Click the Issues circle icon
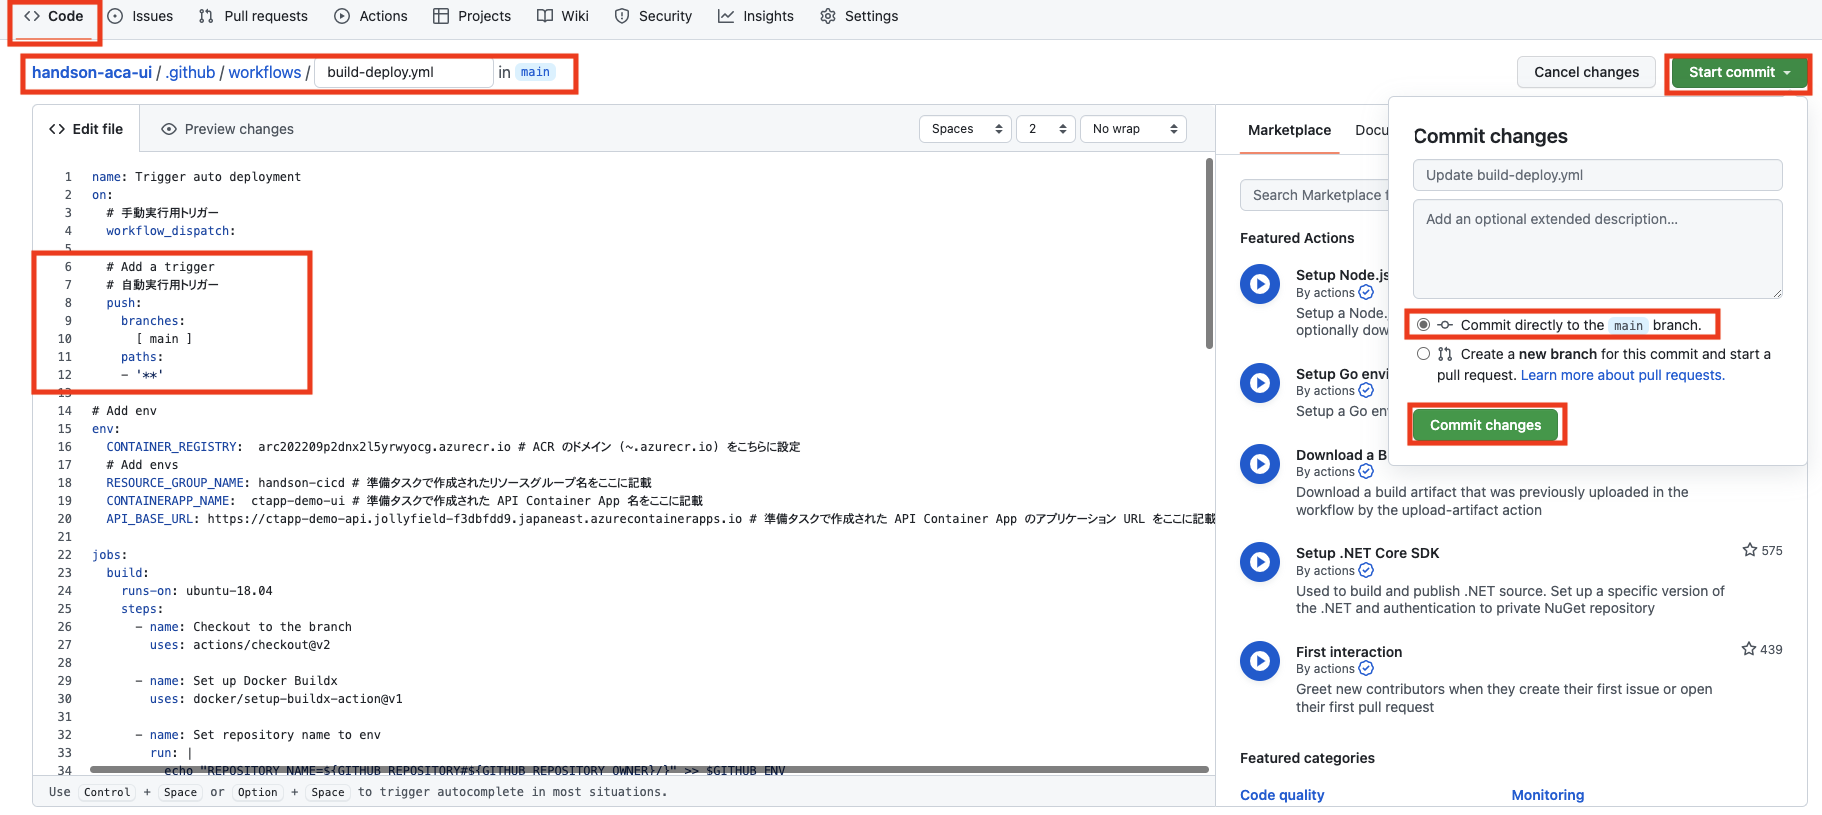The width and height of the screenshot is (1822, 815). pyautogui.click(x=115, y=16)
